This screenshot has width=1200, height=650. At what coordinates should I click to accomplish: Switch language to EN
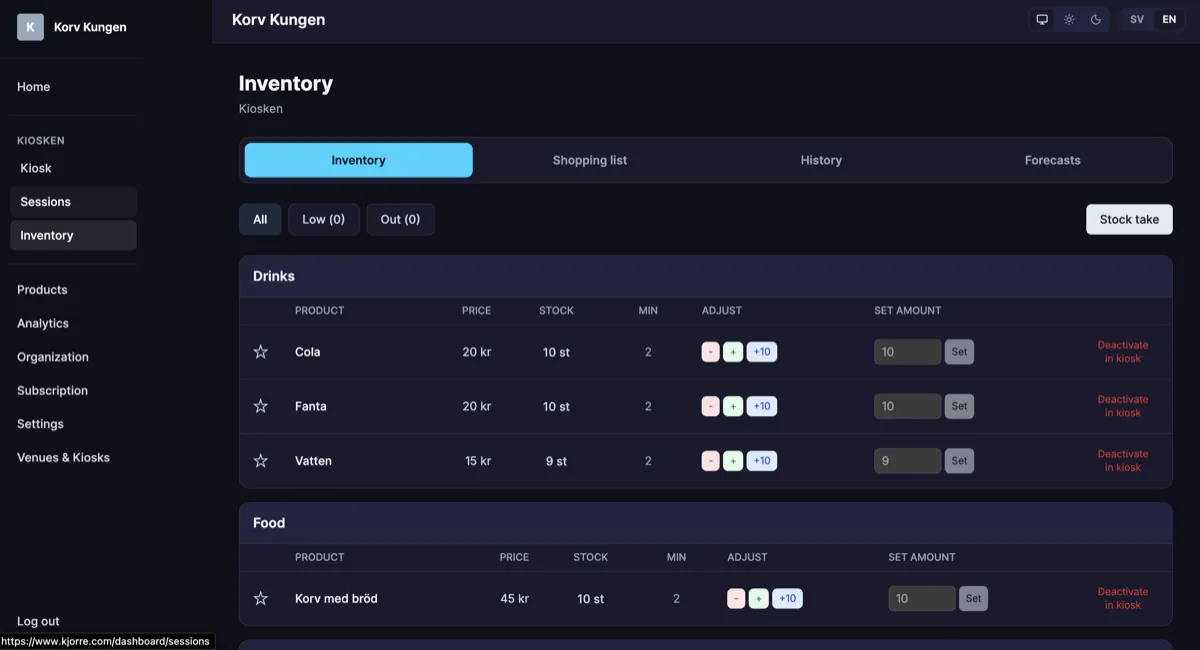[x=1169, y=20]
